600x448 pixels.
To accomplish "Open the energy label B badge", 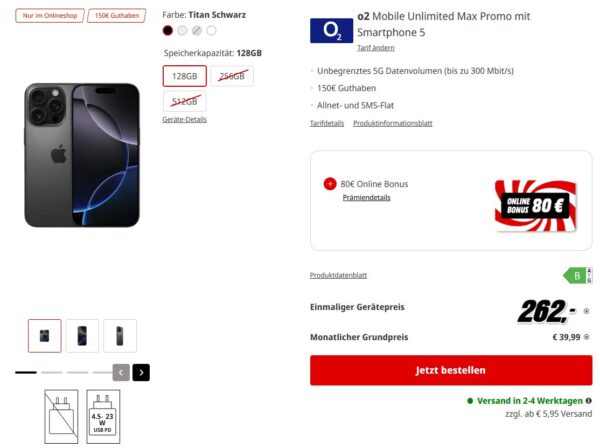I will tap(578, 275).
